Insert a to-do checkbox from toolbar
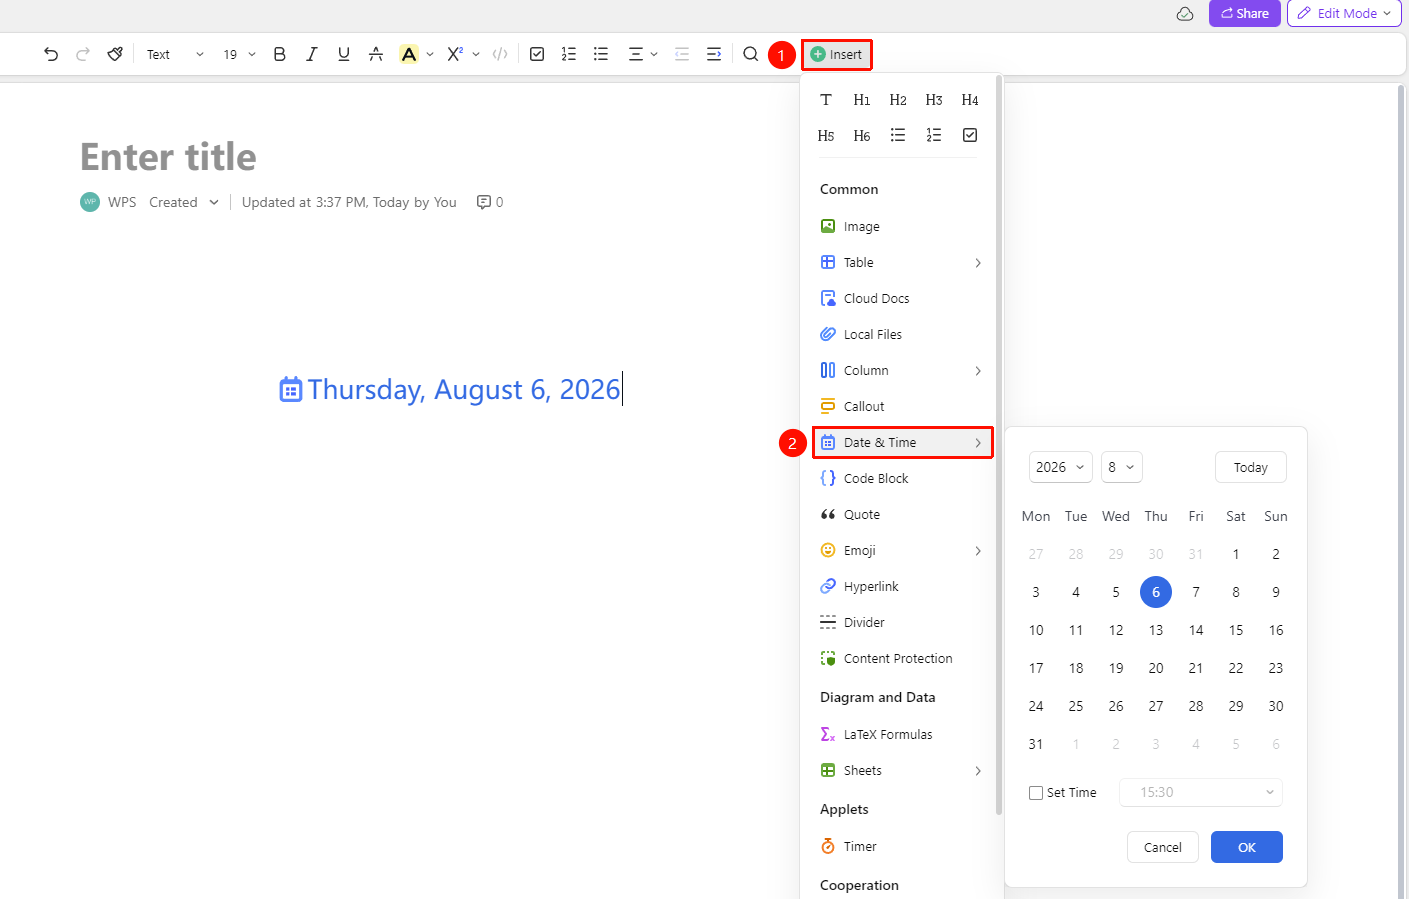This screenshot has width=1409, height=899. (x=537, y=54)
